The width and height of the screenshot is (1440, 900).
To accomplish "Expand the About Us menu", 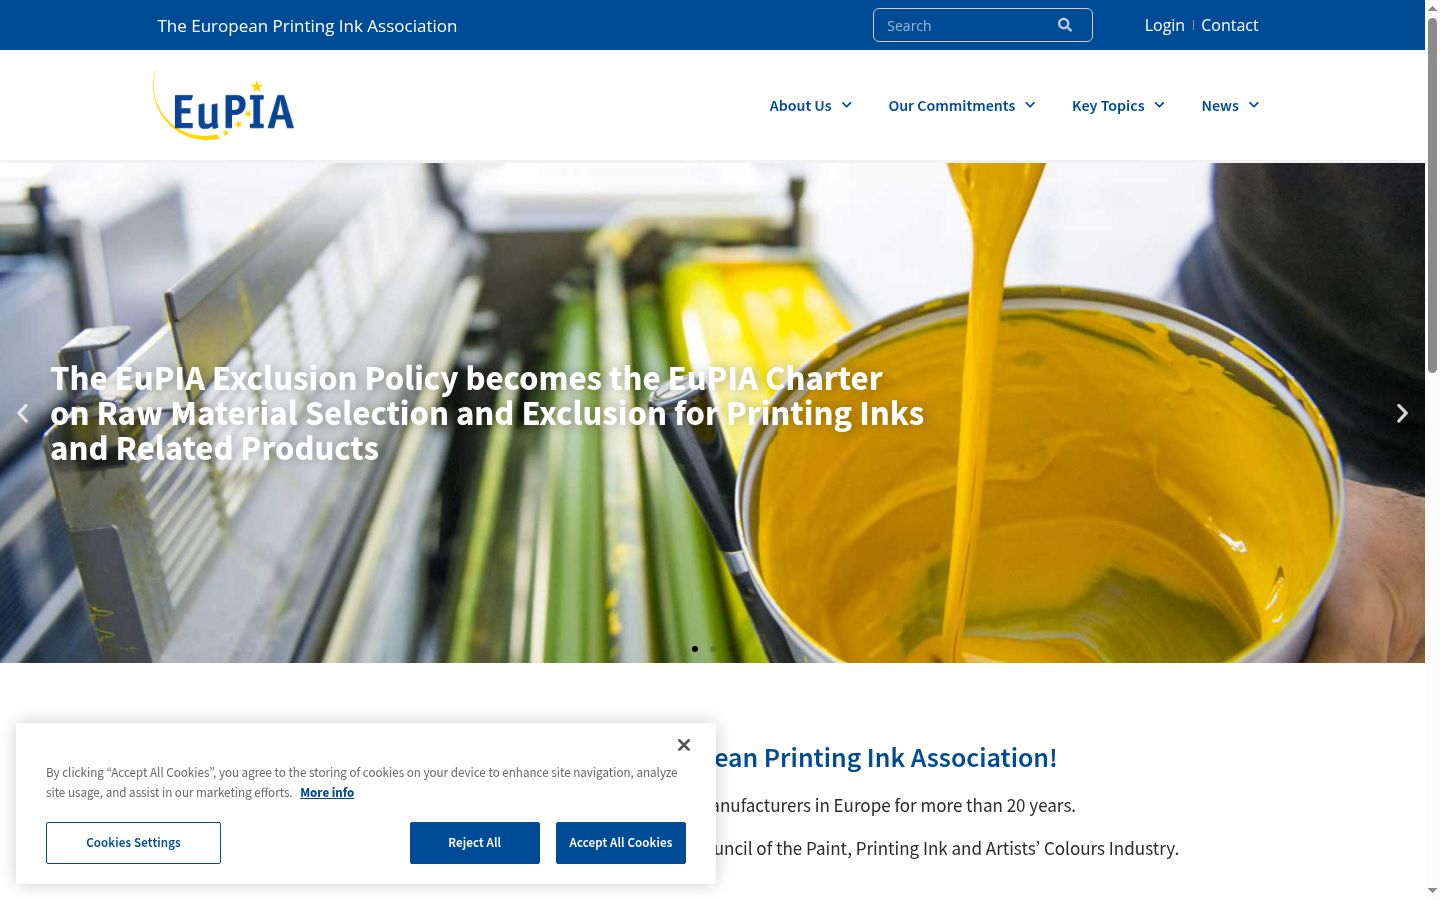I will 811,105.
